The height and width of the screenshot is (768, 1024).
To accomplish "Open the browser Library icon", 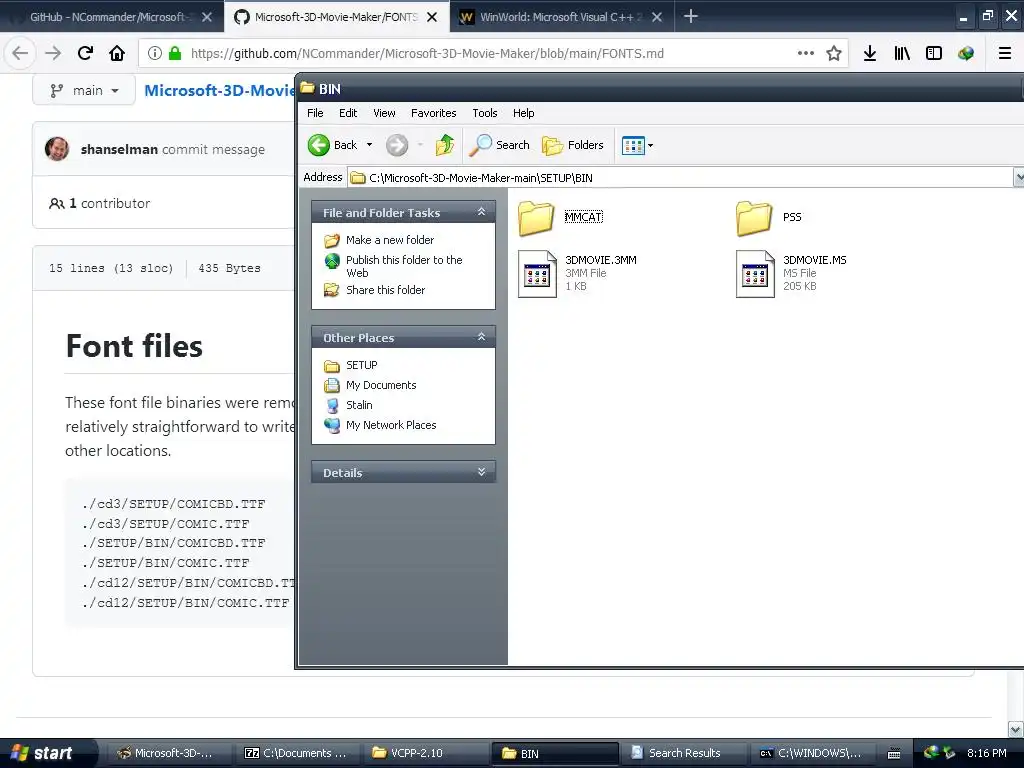I will click(x=902, y=53).
